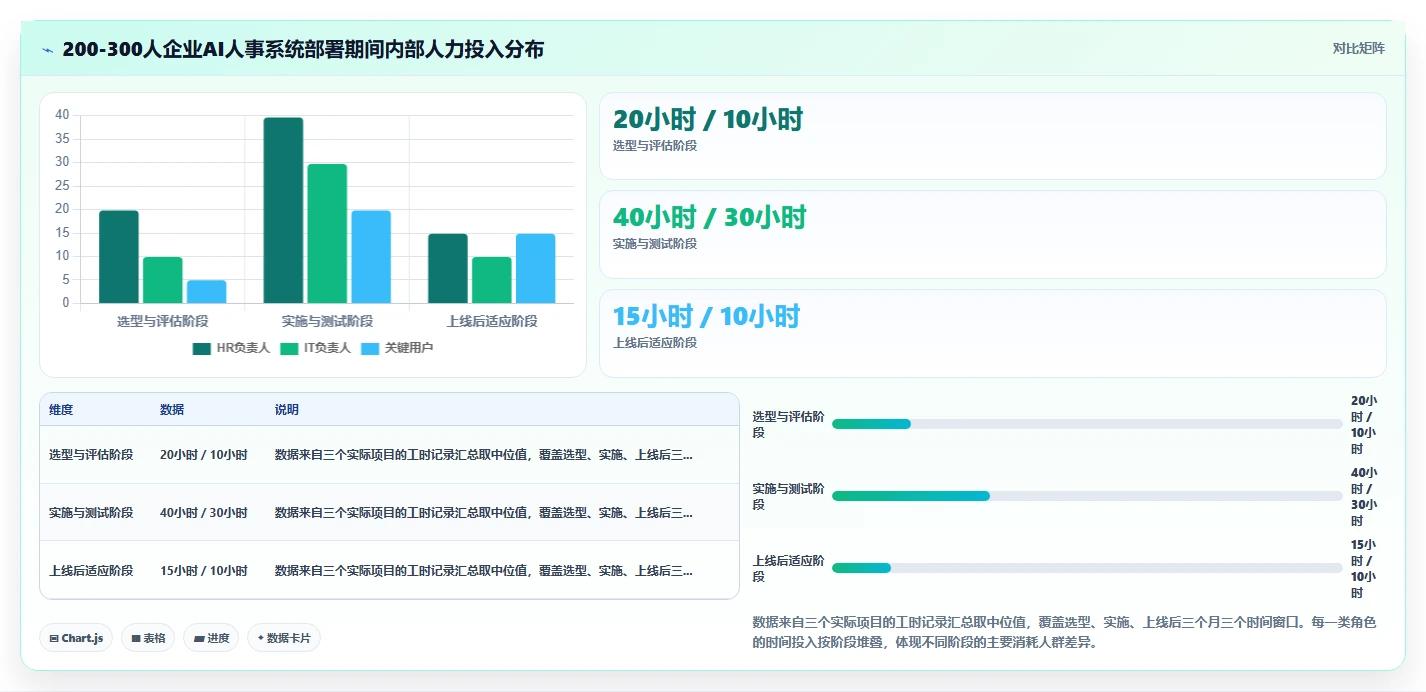The height and width of the screenshot is (692, 1426).
Task: Click the 选型与评估阶段 progress bar
Action: [1087, 424]
